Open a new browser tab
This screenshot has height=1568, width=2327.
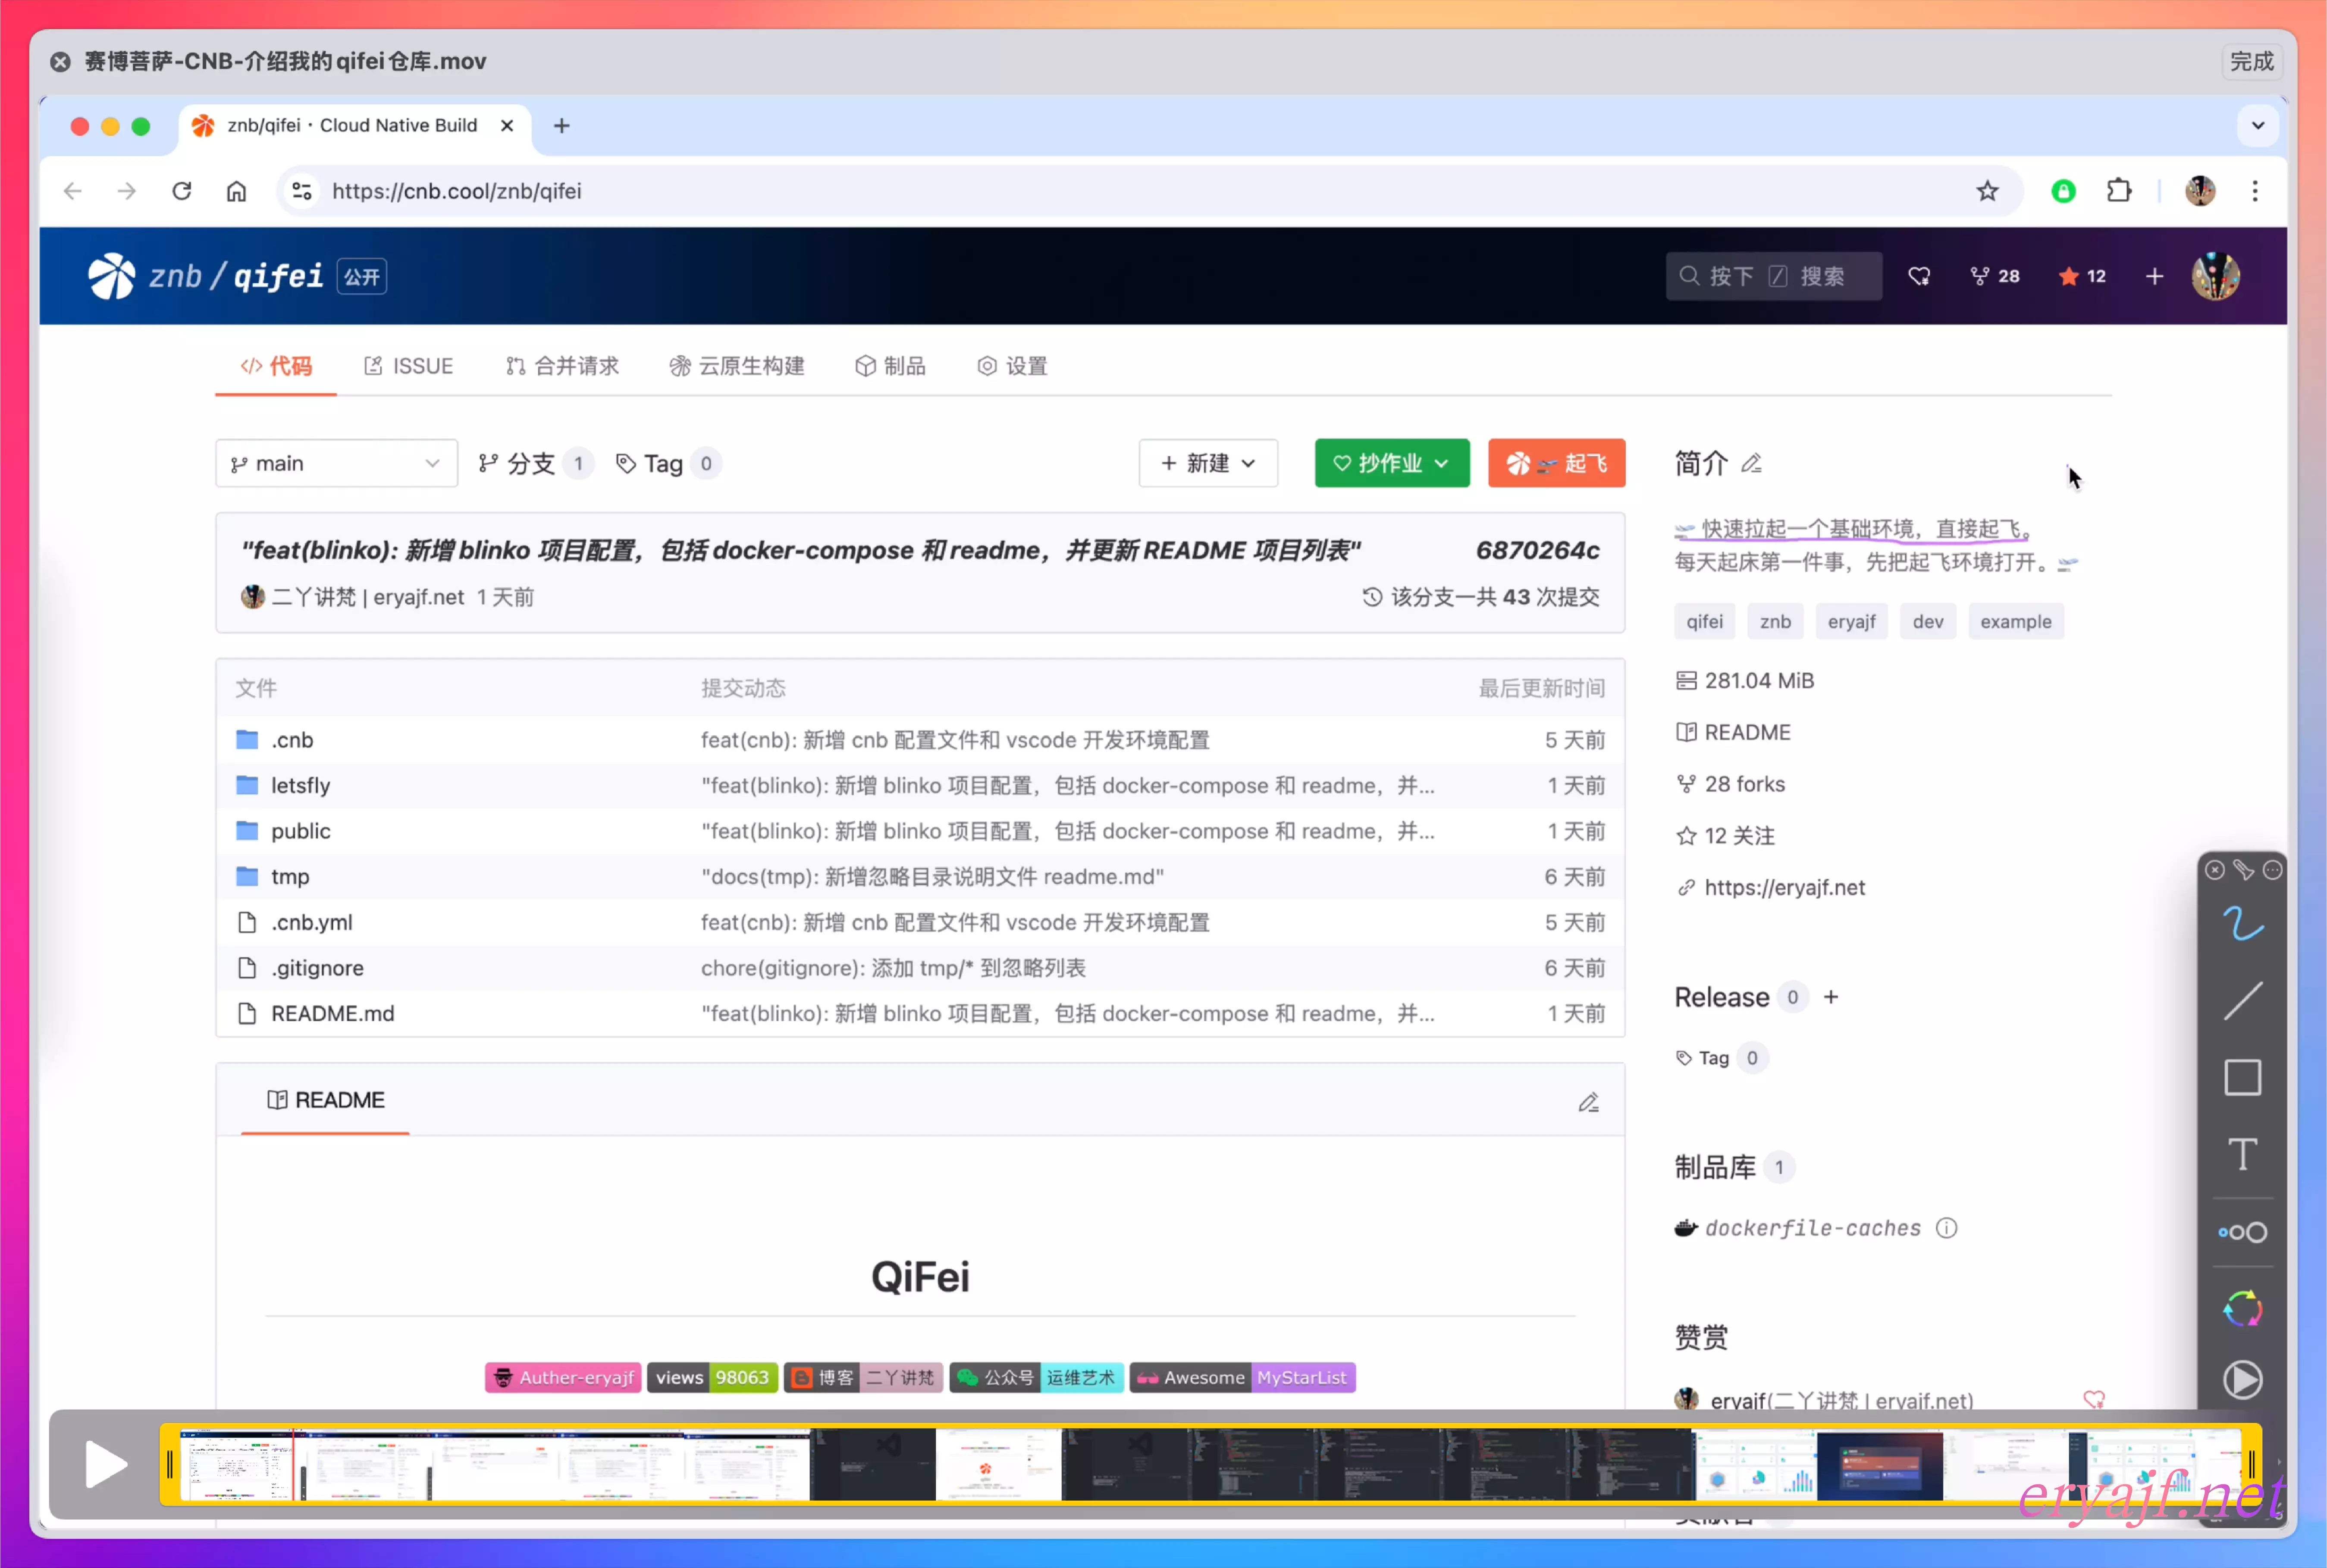561,125
